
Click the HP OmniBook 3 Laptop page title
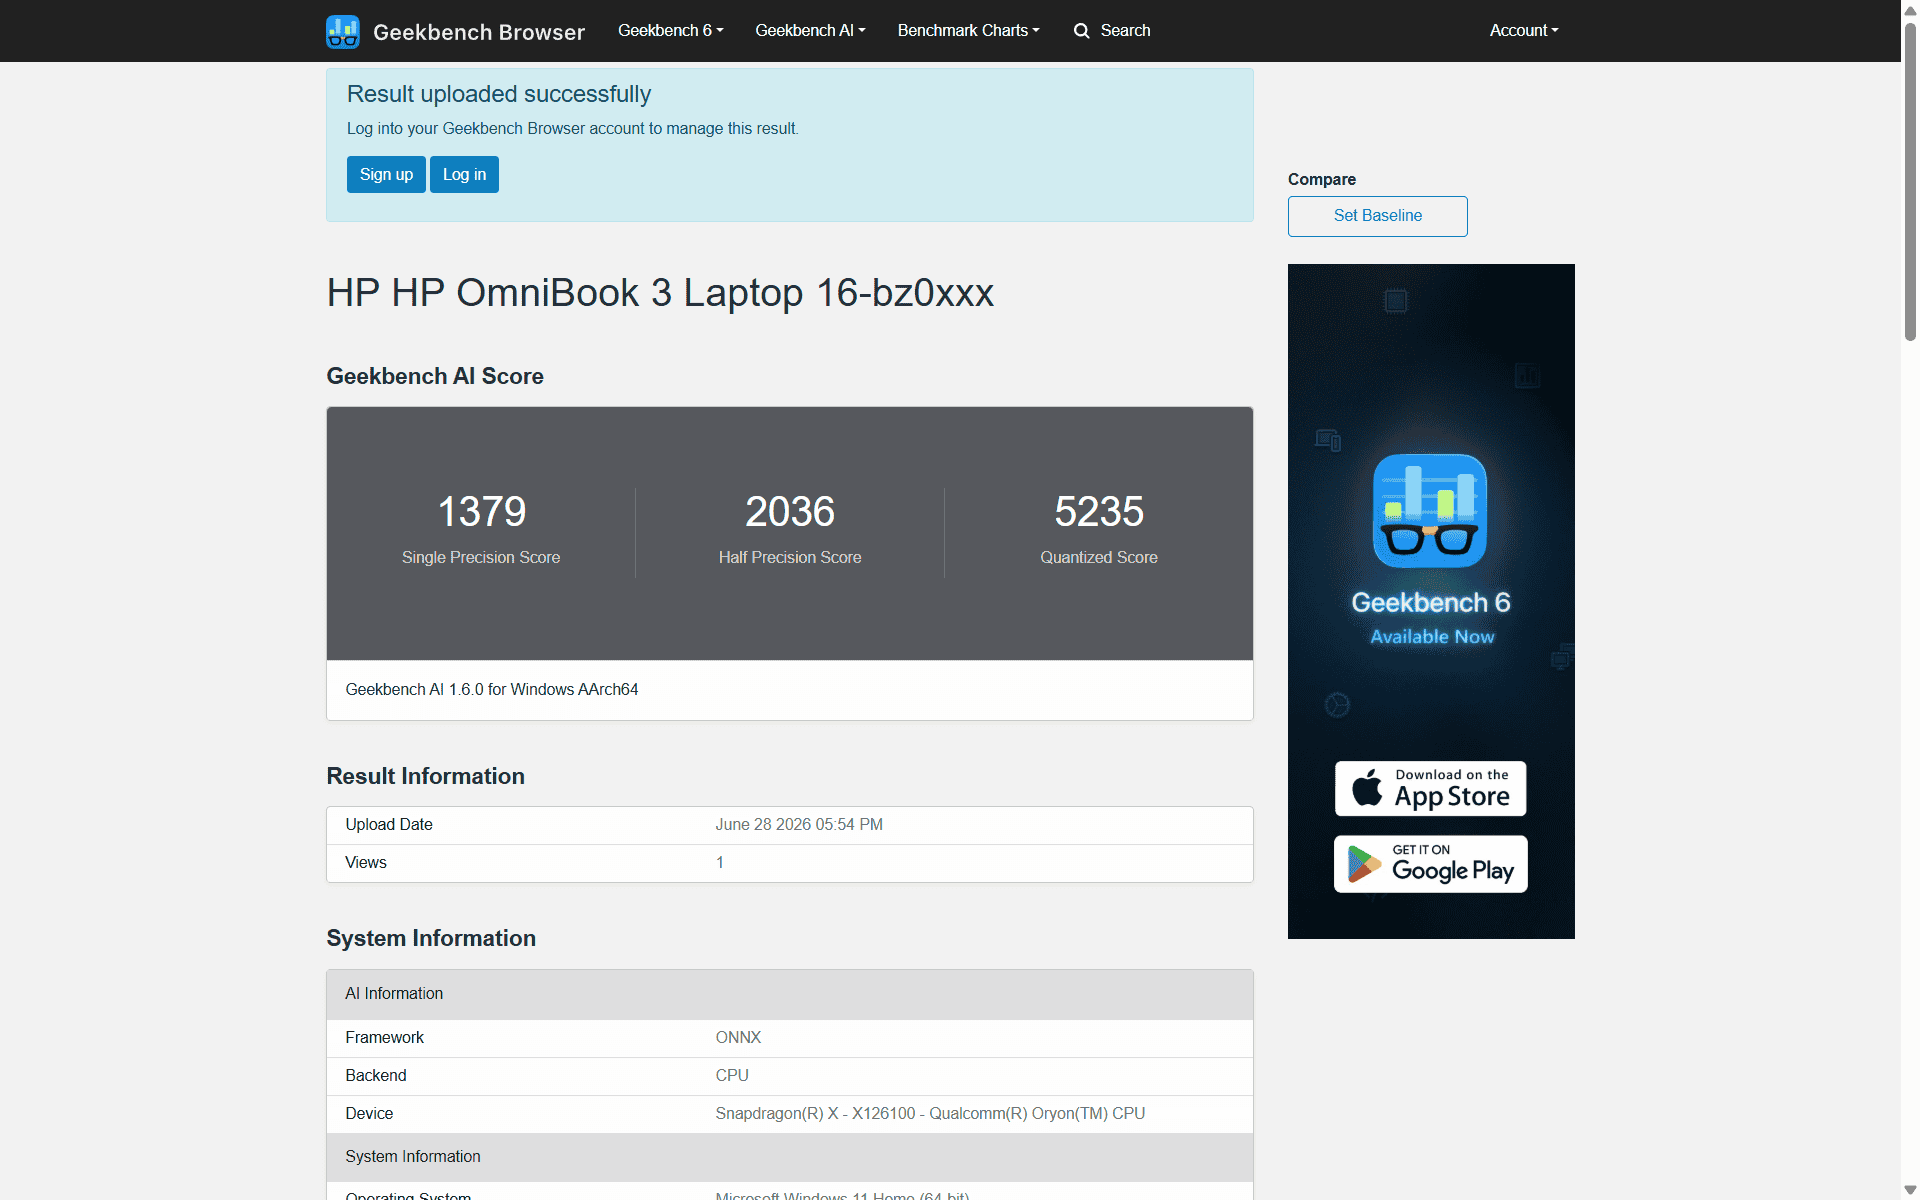click(x=660, y=293)
